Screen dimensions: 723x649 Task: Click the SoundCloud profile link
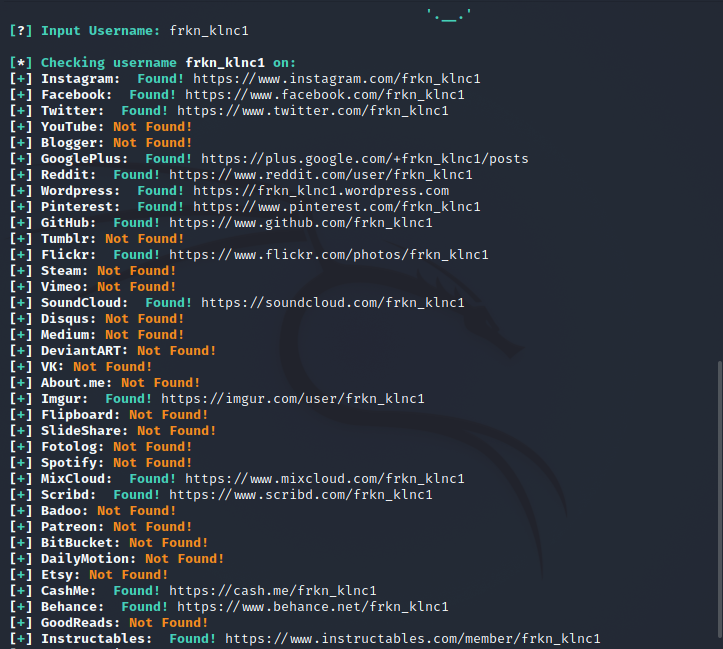click(332, 303)
